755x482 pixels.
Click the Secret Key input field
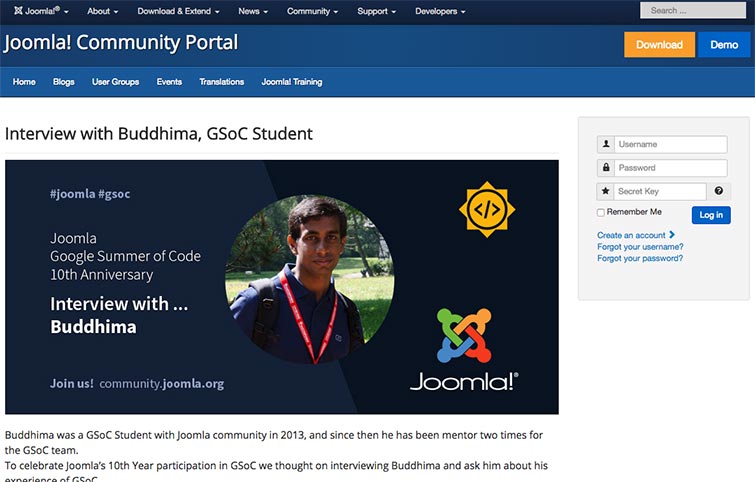coord(660,192)
